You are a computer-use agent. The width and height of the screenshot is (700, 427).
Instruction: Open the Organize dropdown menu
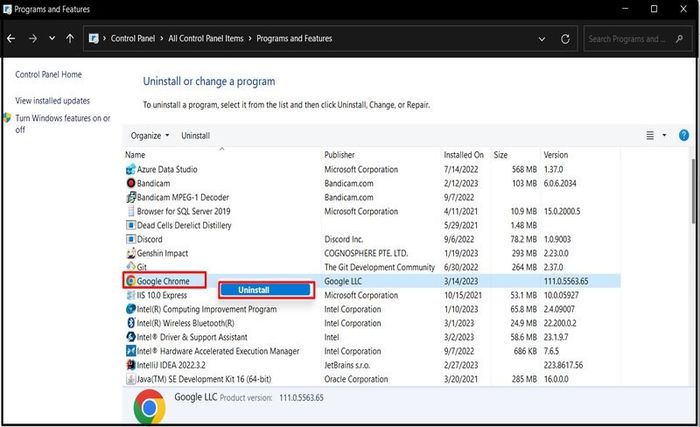[150, 135]
